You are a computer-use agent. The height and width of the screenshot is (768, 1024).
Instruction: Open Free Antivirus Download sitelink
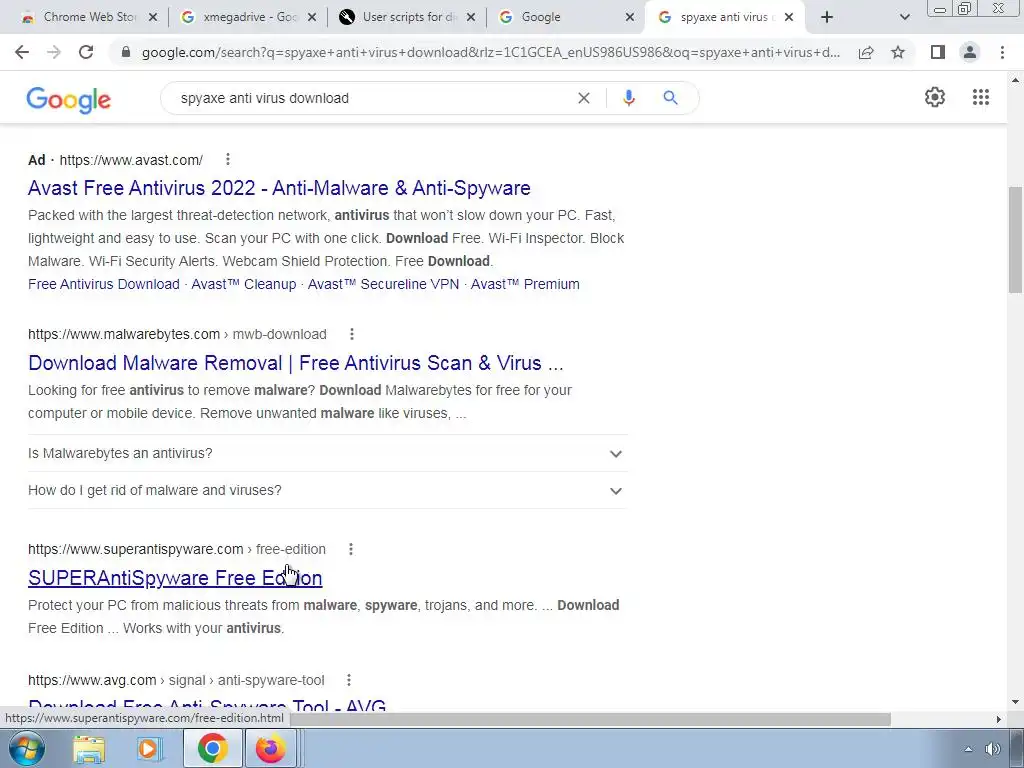click(x=104, y=284)
